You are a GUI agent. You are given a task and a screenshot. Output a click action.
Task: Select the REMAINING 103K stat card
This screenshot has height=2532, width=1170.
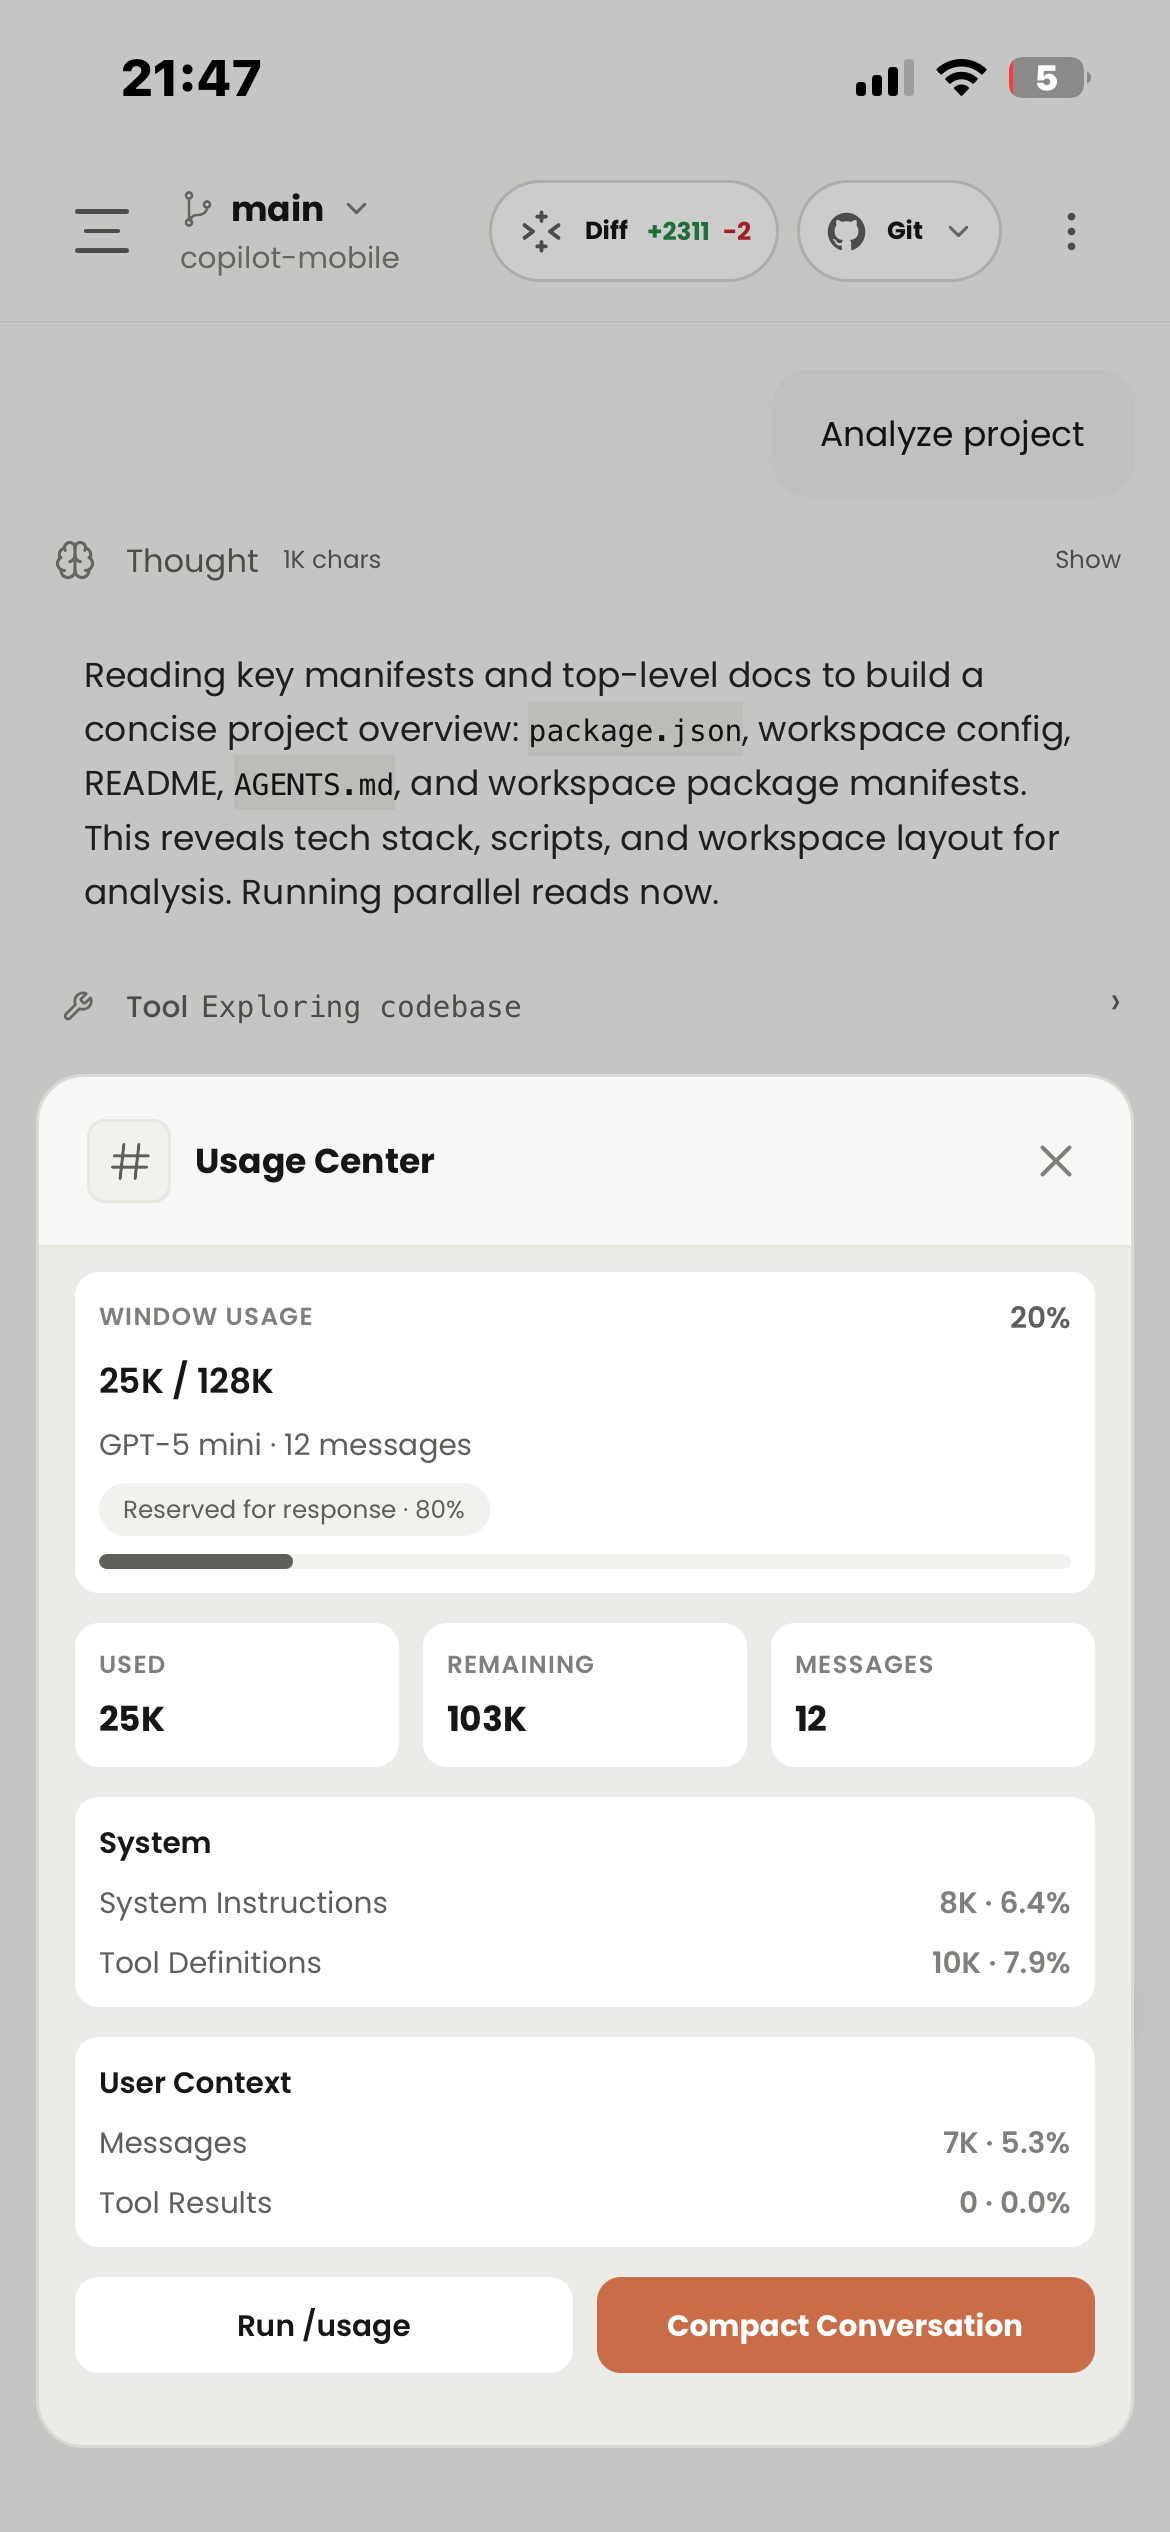[x=584, y=1694]
